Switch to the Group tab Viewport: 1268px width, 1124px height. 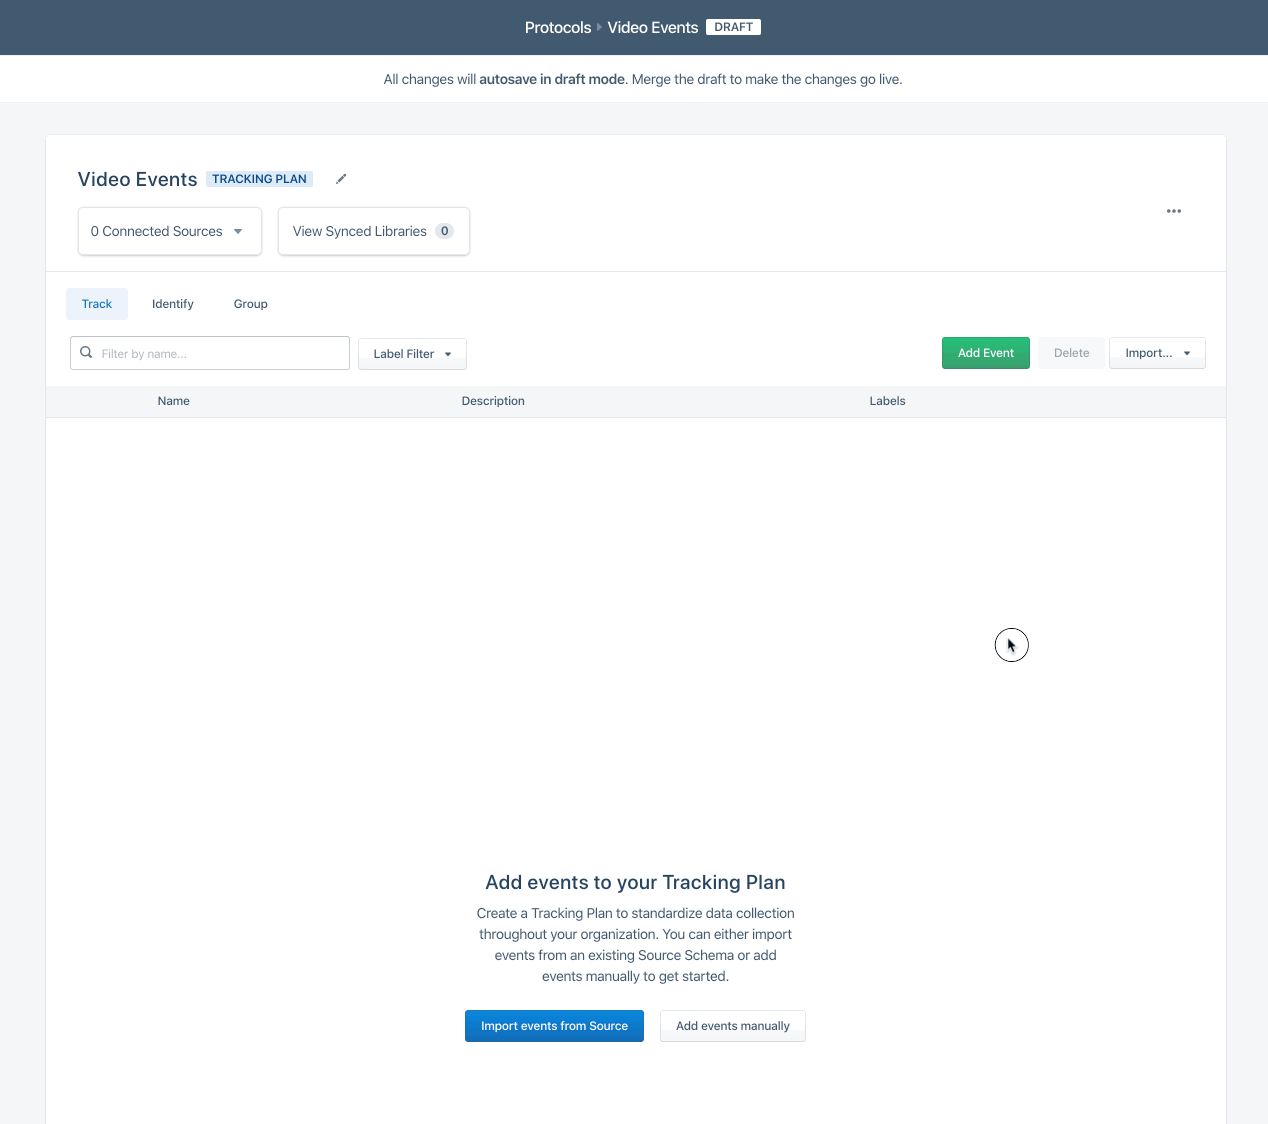coord(250,304)
